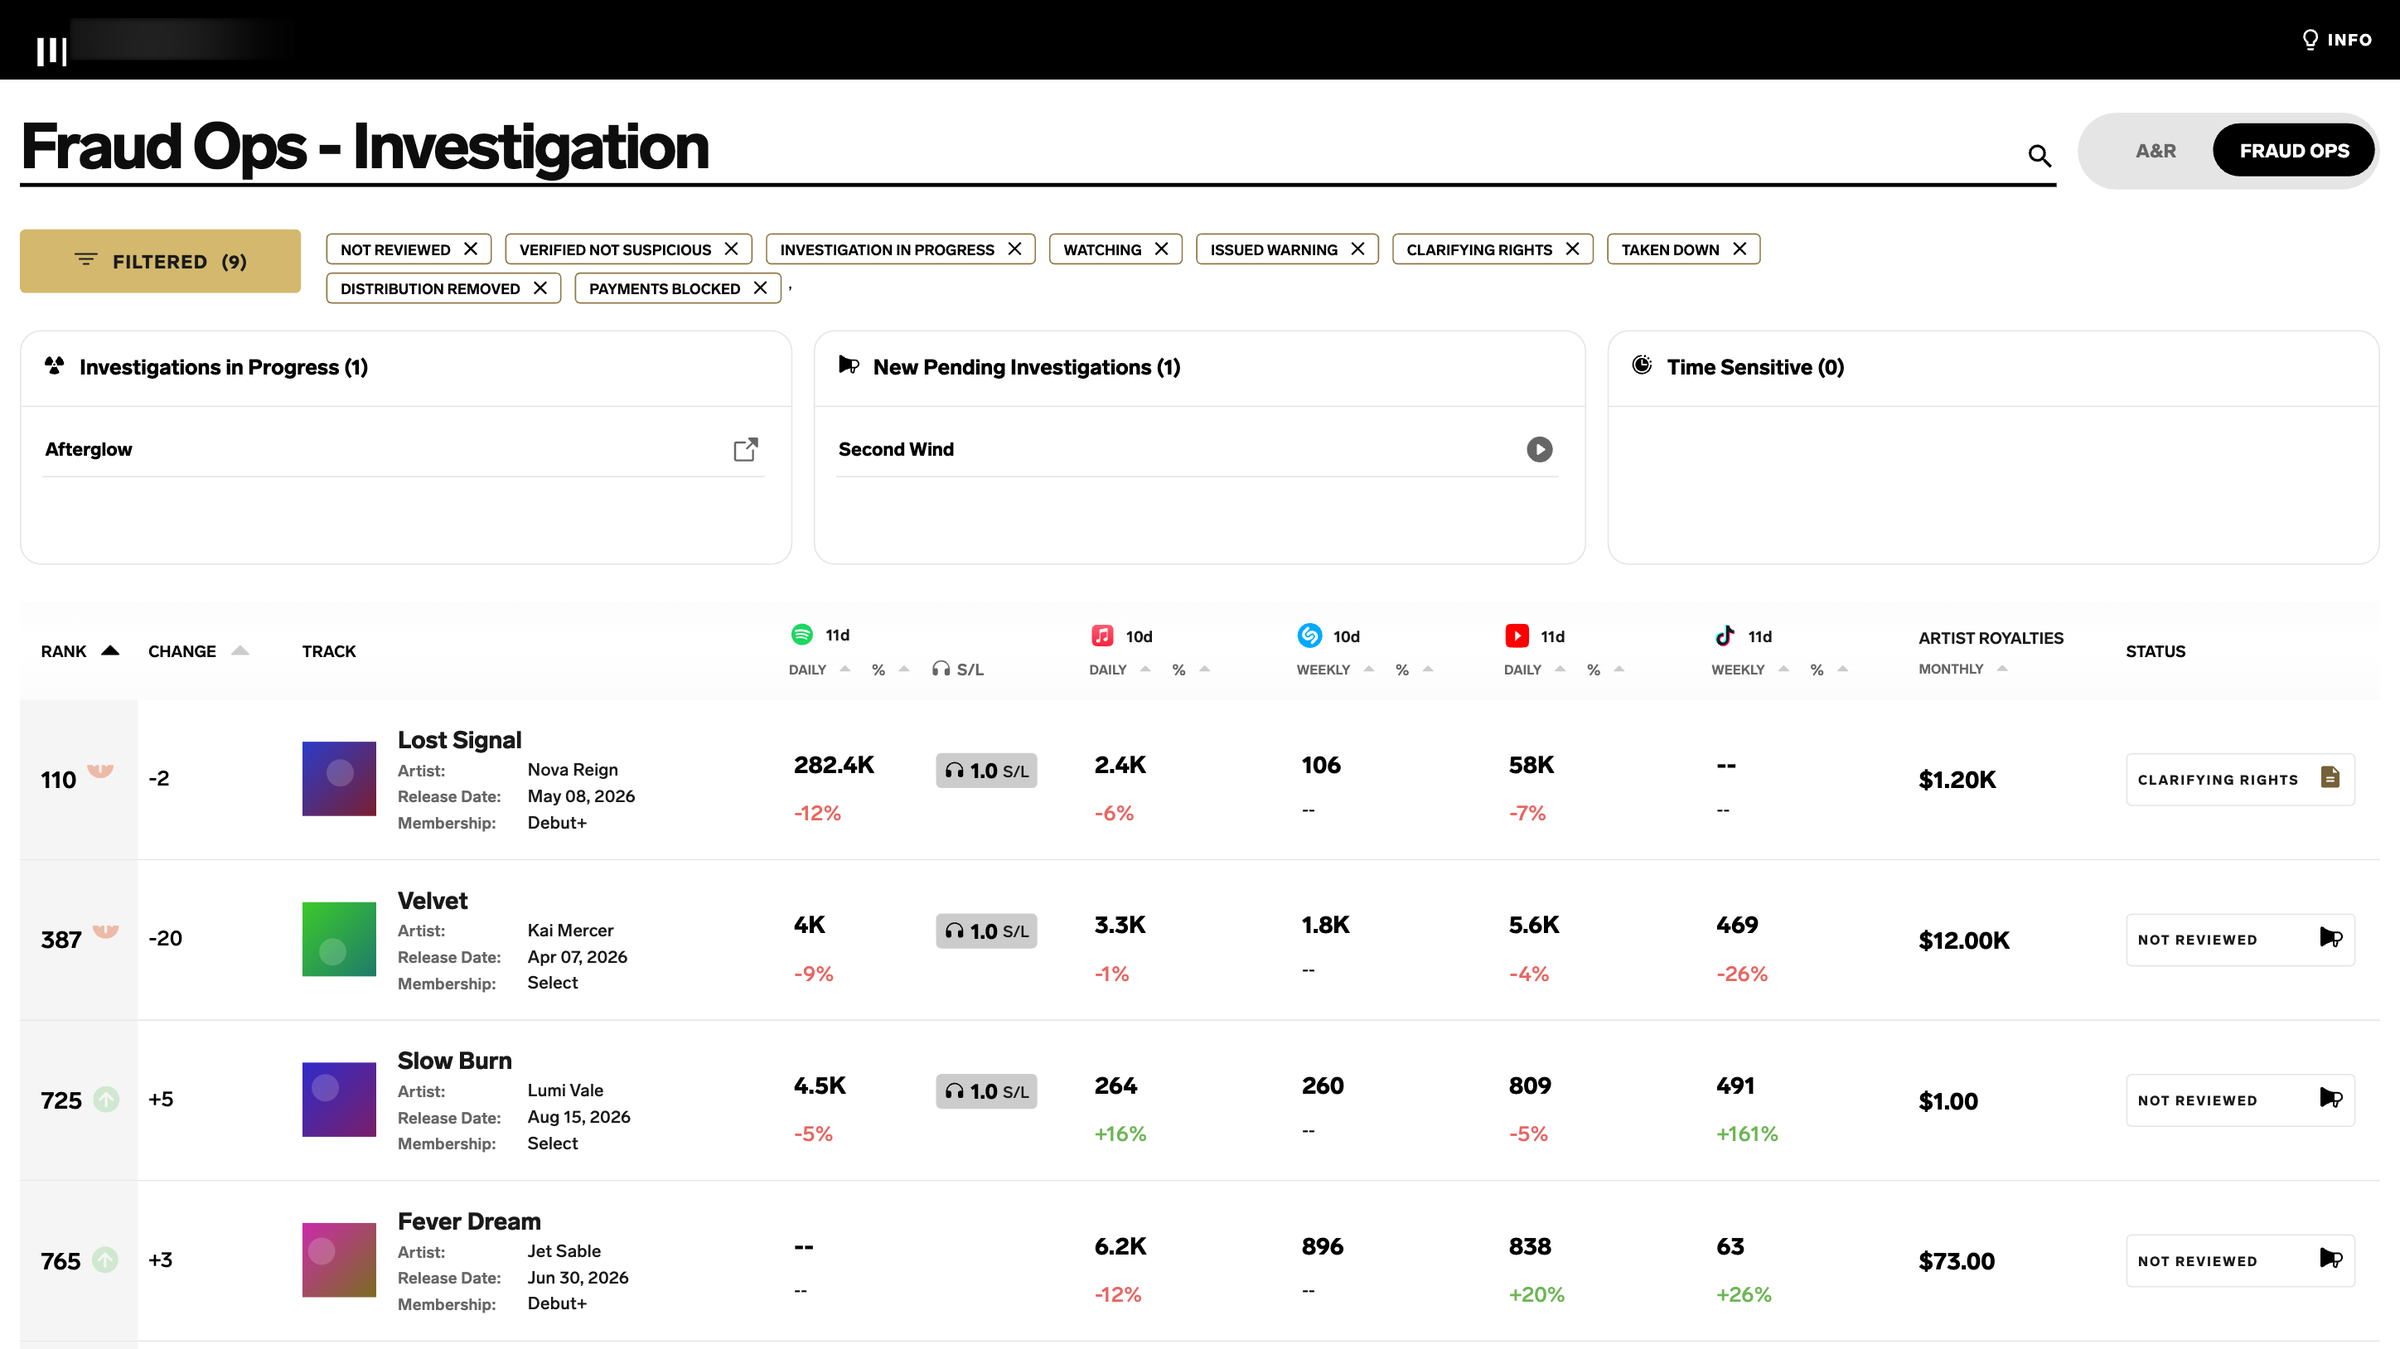Click the Apple Music column icon
Viewport: 2400px width, 1349px height.
pos(1101,636)
